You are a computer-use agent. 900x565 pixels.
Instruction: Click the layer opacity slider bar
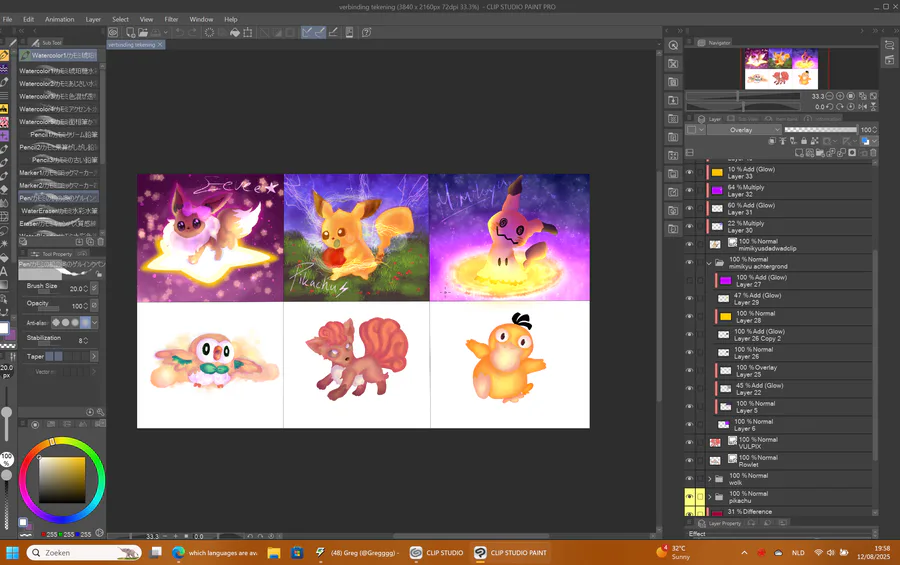[821, 130]
